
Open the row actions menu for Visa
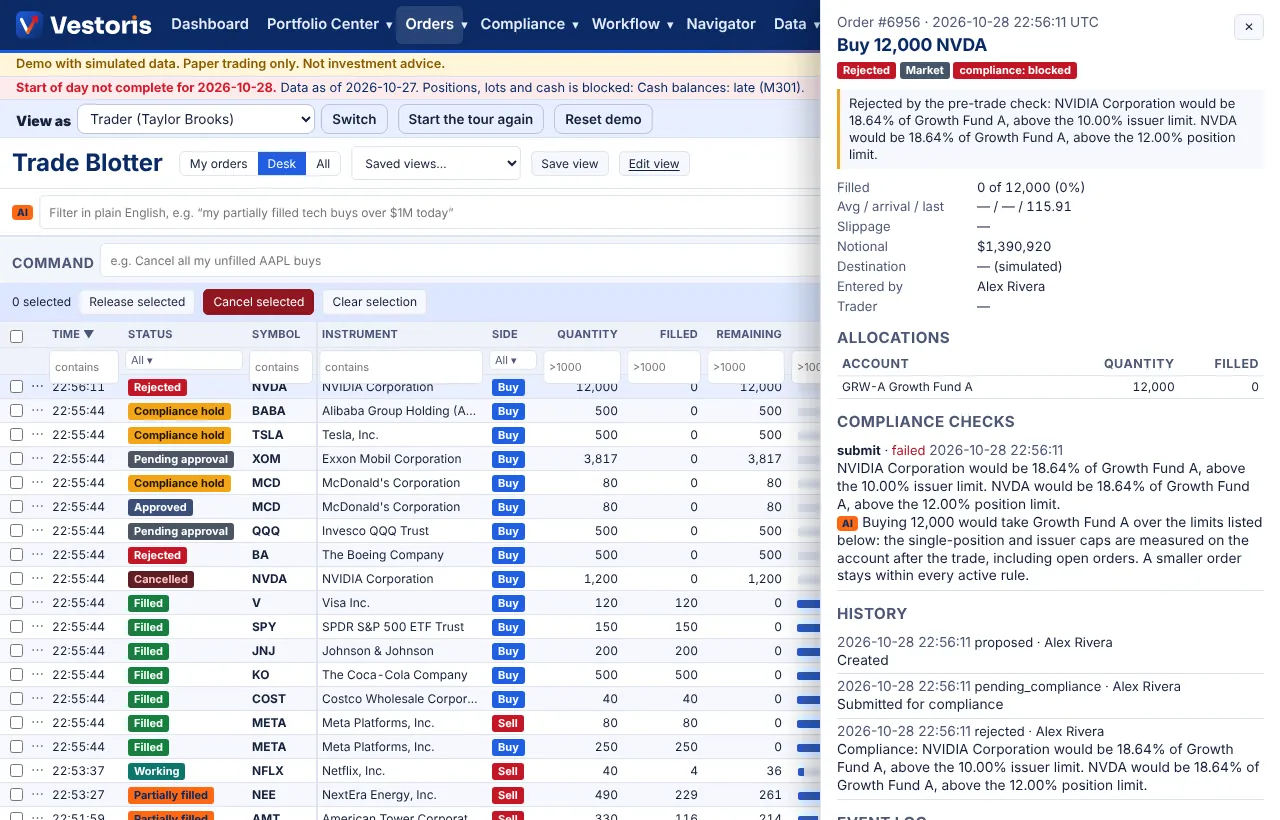coord(38,603)
